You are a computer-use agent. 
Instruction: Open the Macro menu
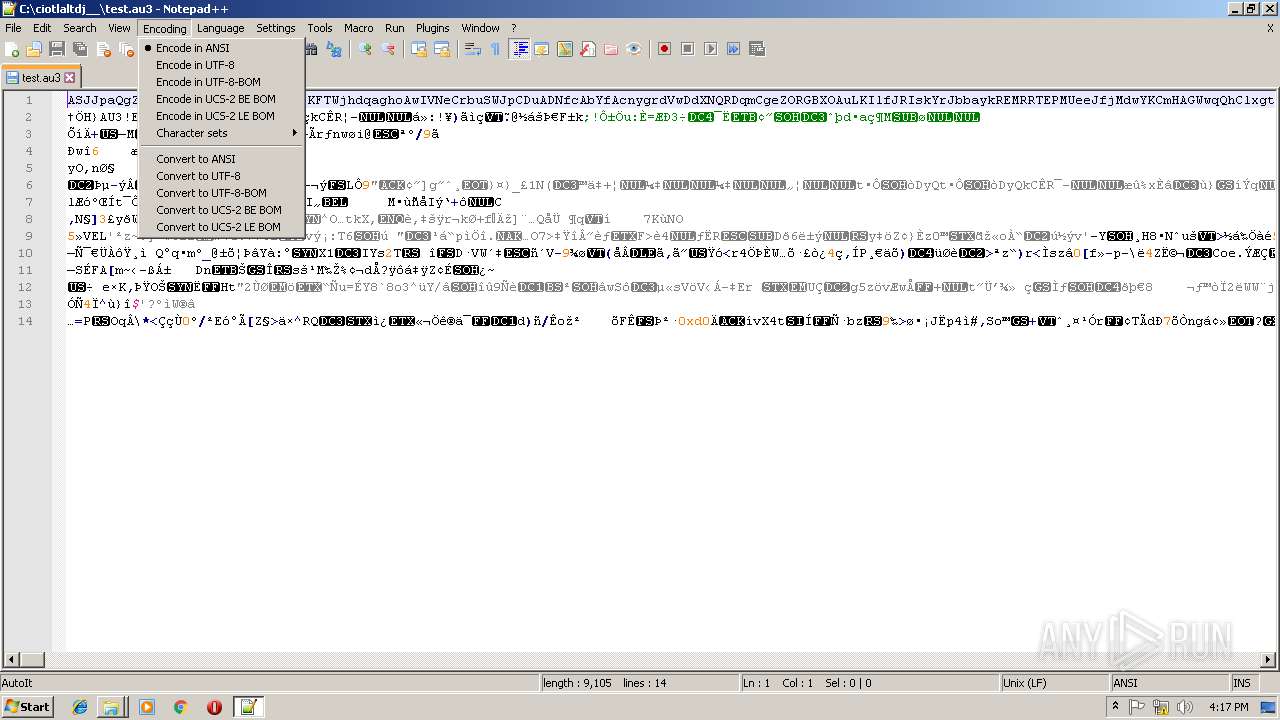[x=359, y=28]
